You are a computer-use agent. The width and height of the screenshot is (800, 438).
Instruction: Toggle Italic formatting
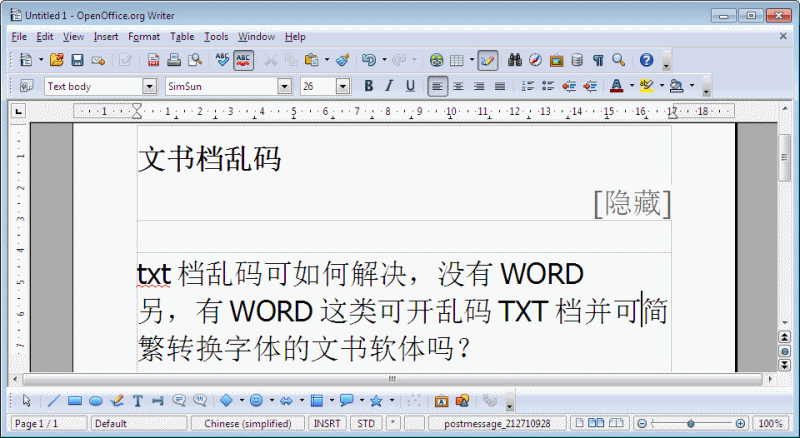[x=389, y=86]
